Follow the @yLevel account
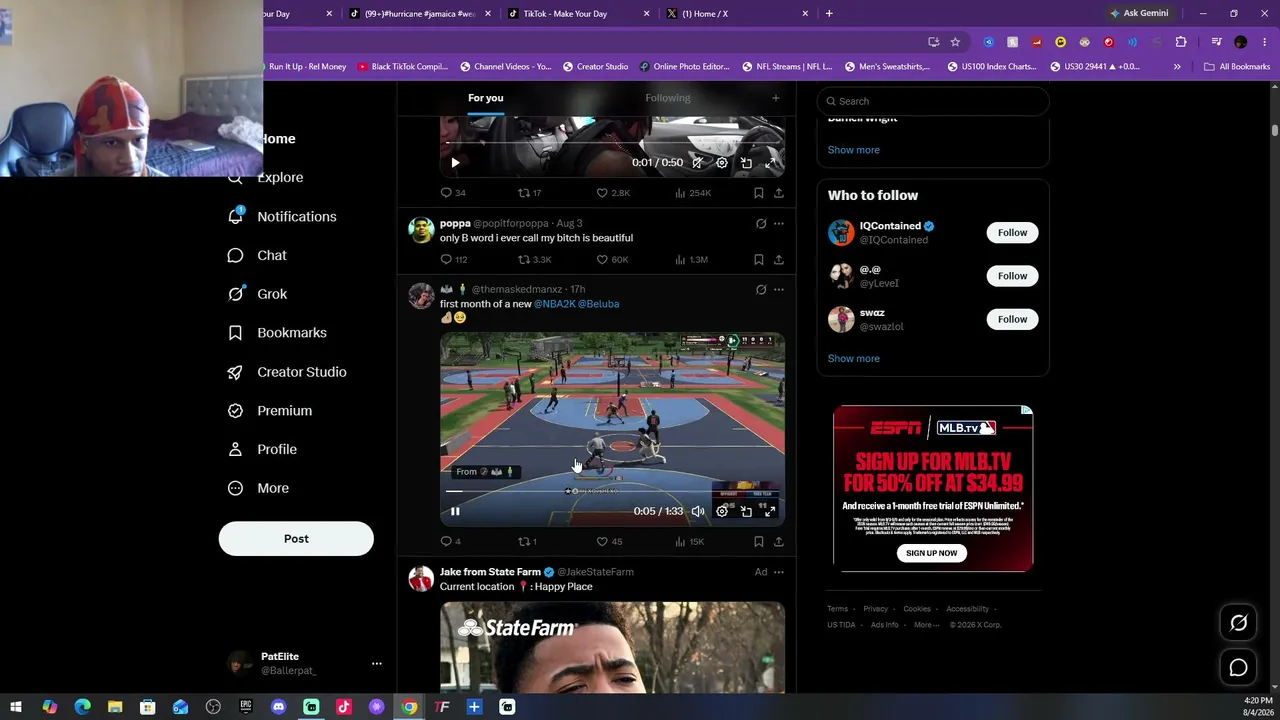Image resolution: width=1280 pixels, height=720 pixels. (1012, 276)
